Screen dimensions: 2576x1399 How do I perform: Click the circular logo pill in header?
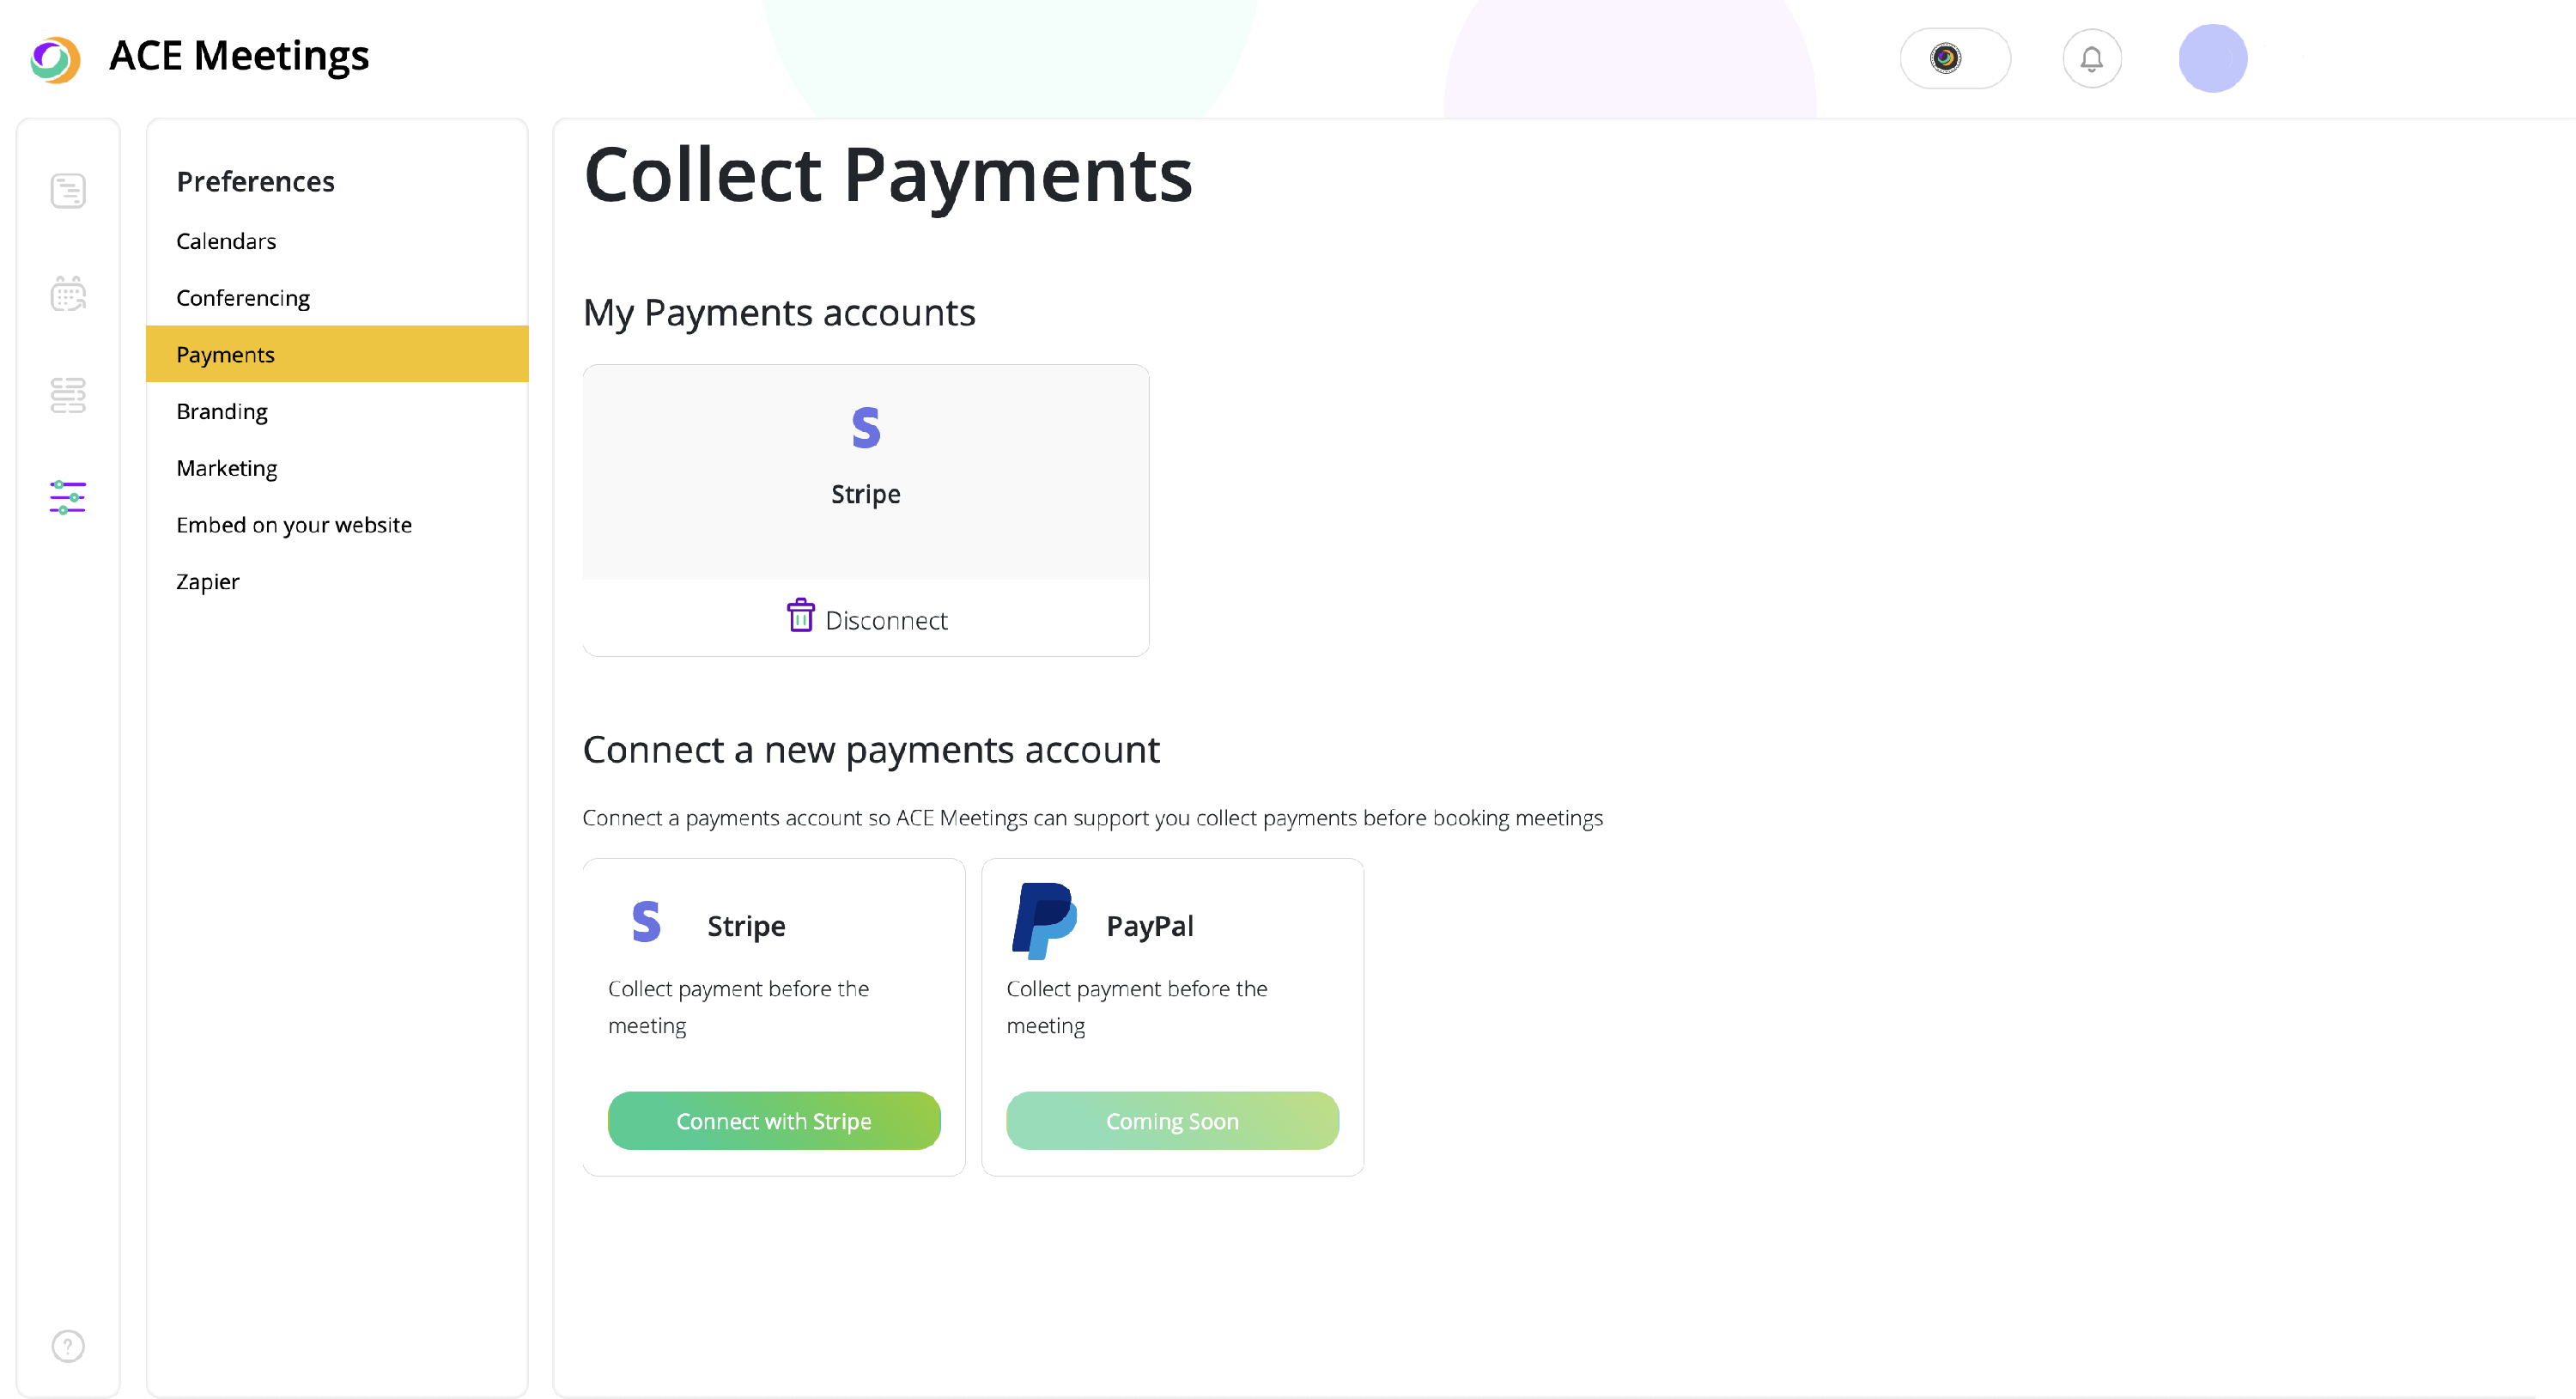click(x=1954, y=59)
